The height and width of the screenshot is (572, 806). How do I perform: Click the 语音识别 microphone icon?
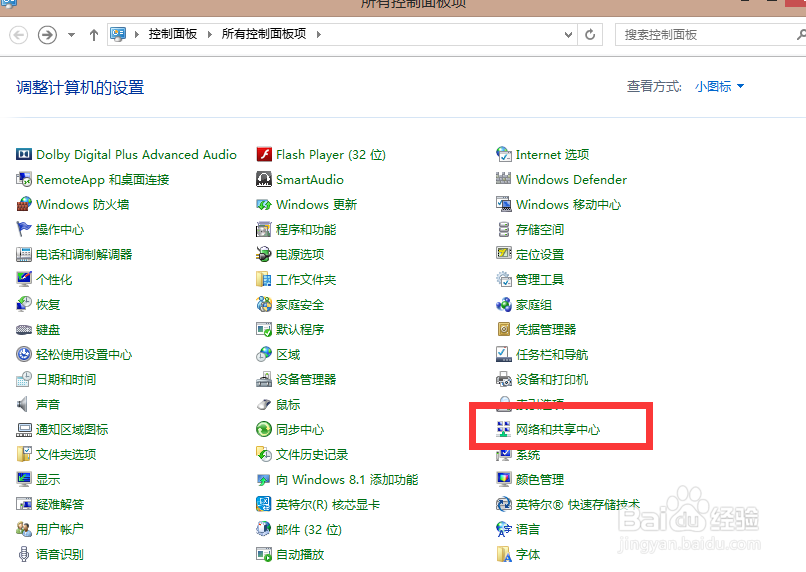tap(24, 554)
